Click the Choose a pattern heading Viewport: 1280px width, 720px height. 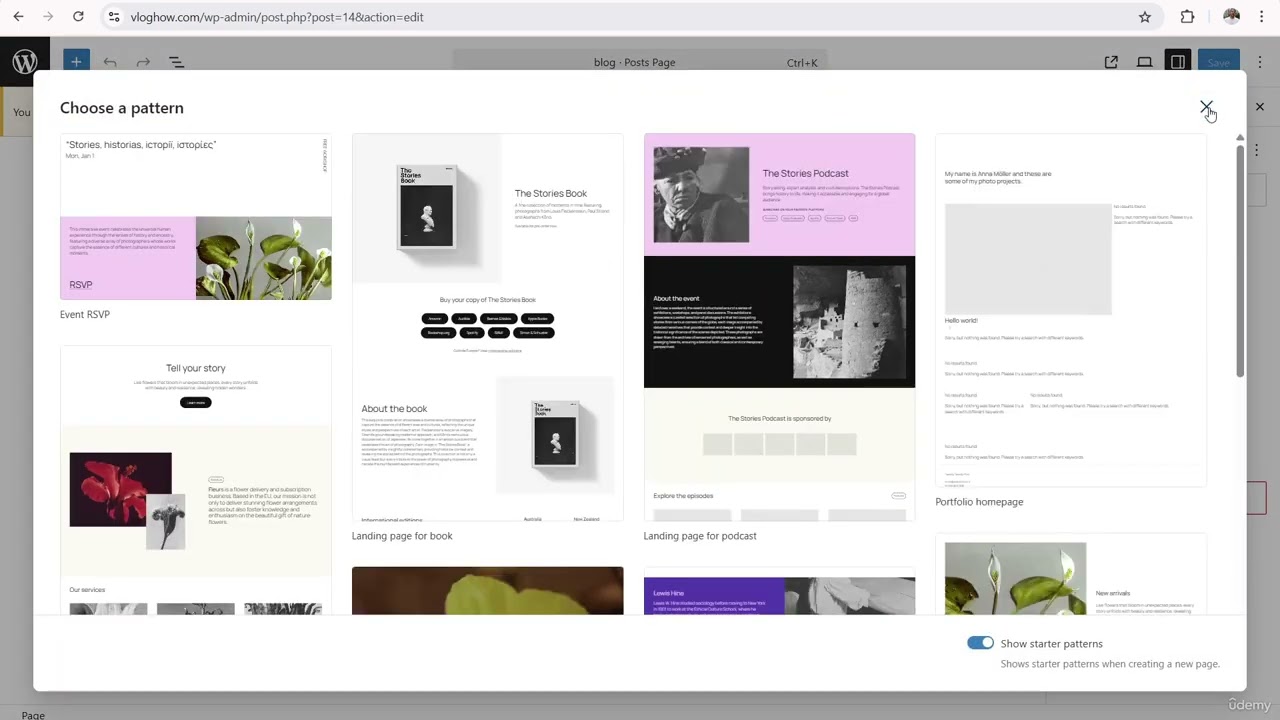[x=122, y=108]
